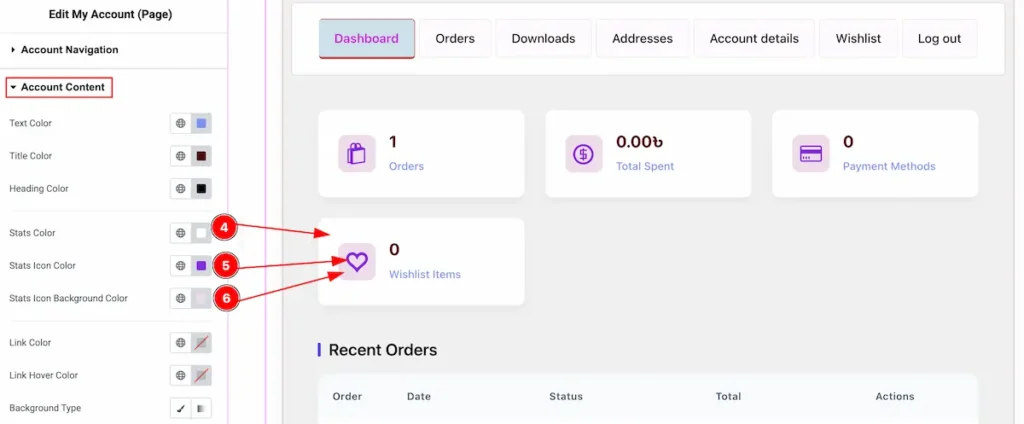Click the credit card Payment Methods icon

tap(810, 154)
